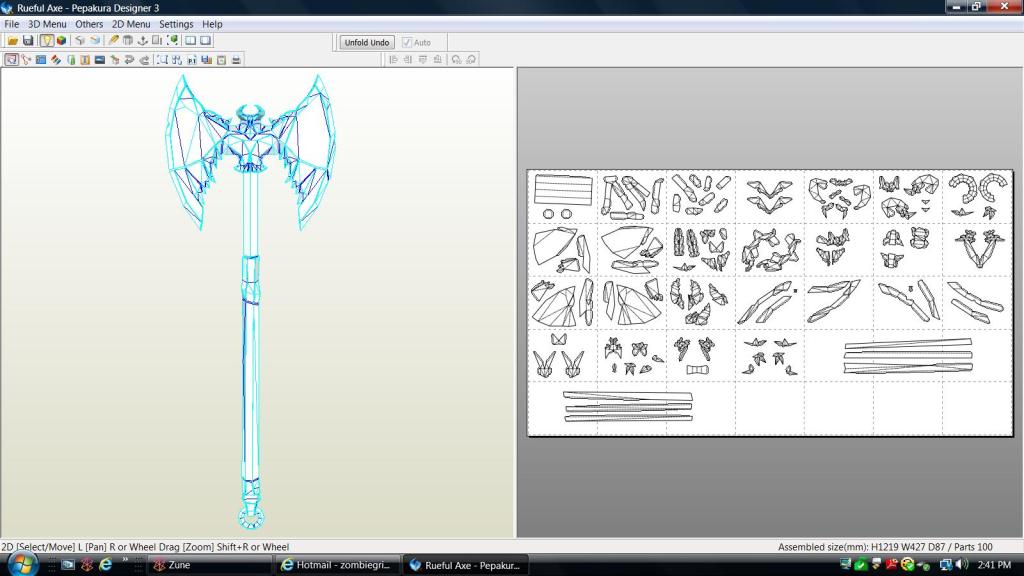
Task: Click the gray cylinder icon in top toolbar
Action: 128,40
